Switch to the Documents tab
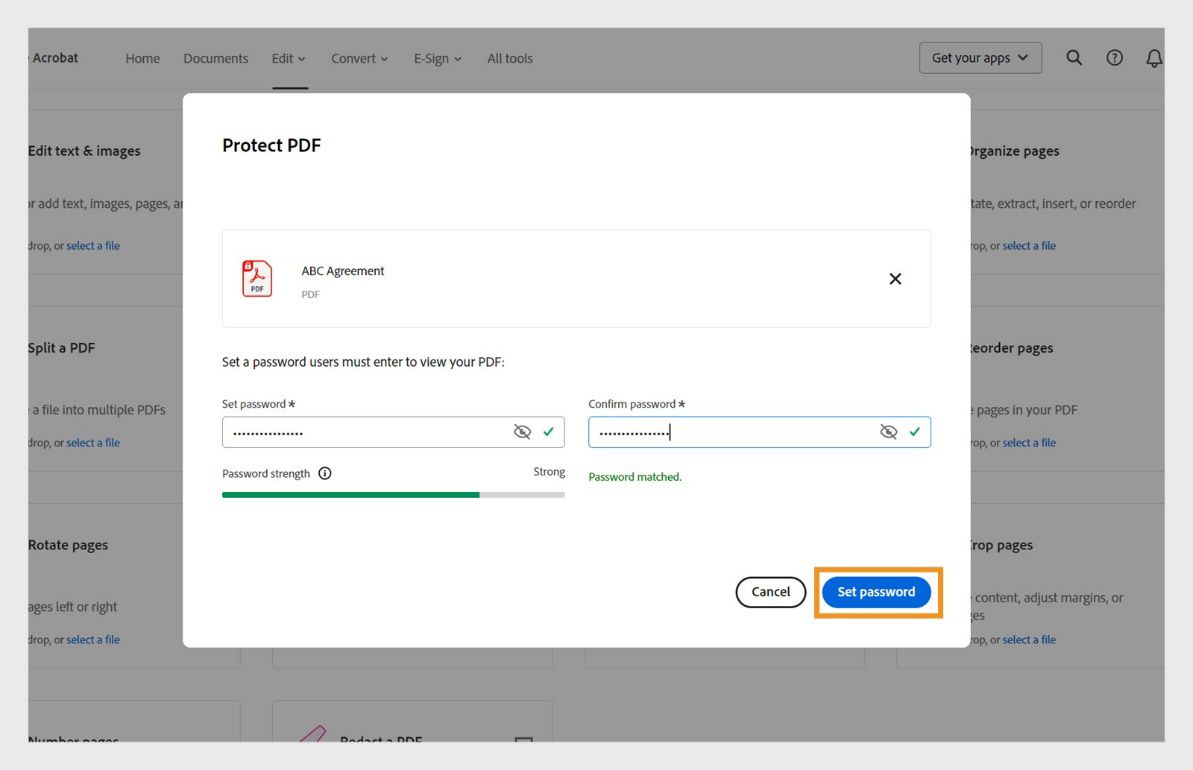Viewport: 1193px width, 770px height. coord(215,58)
